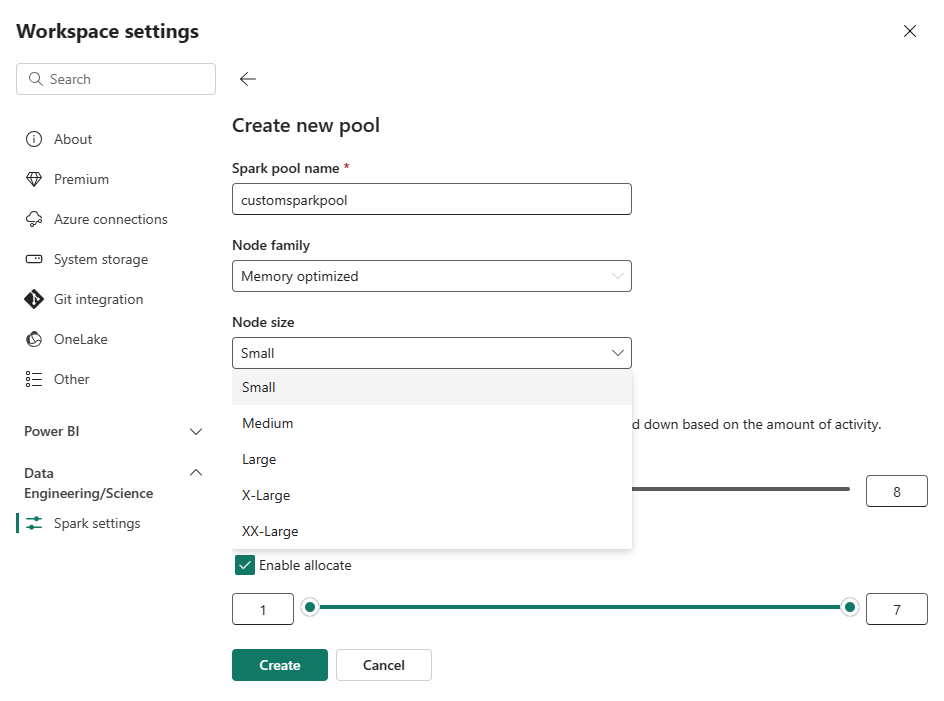Click the OneLake icon

(x=34, y=339)
